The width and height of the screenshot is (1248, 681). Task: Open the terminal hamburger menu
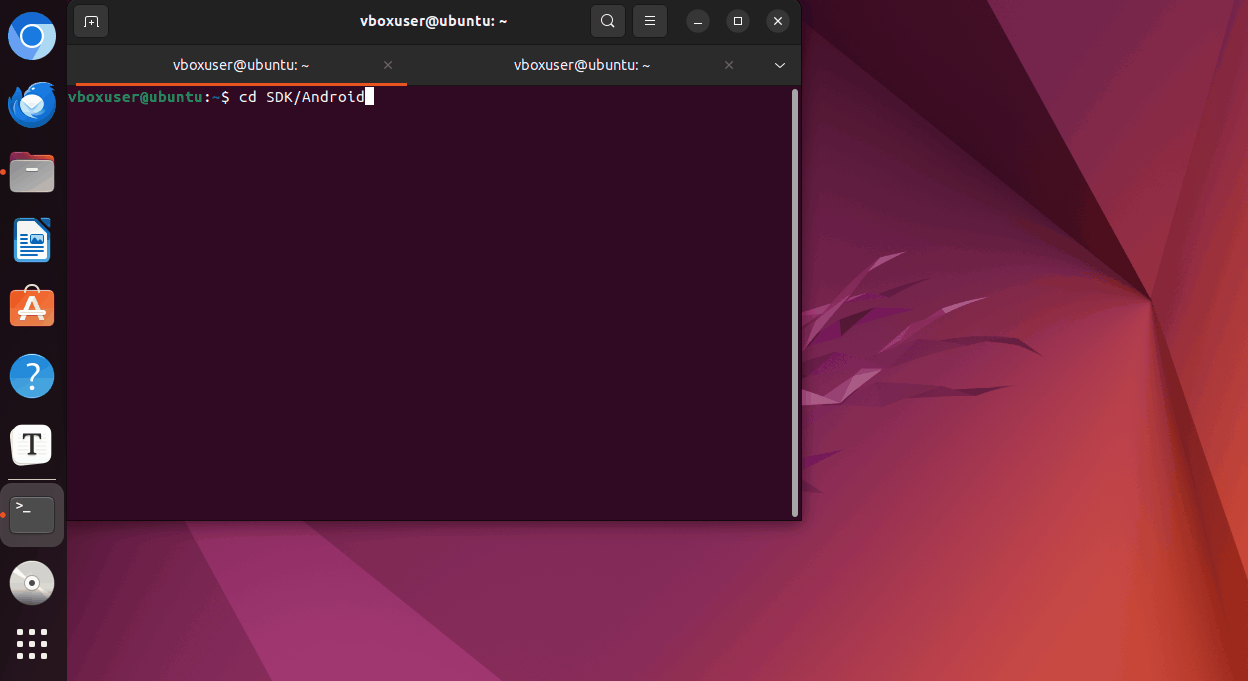(650, 21)
